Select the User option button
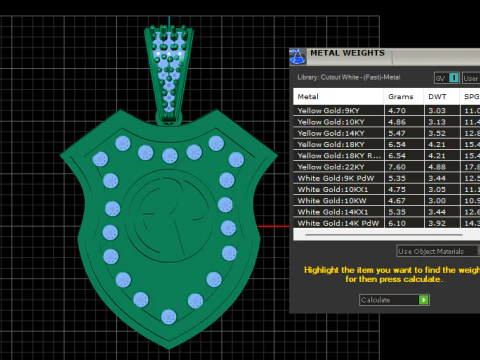The height and width of the screenshot is (360, 480). point(471,78)
